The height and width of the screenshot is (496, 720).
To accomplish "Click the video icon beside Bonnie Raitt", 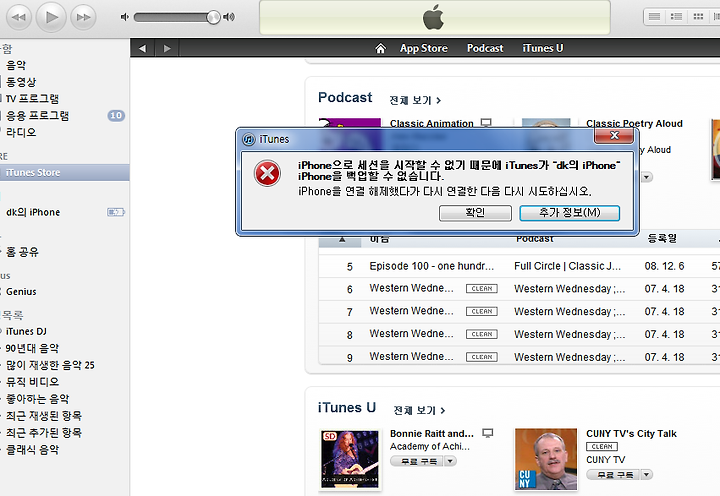I will tap(488, 433).
